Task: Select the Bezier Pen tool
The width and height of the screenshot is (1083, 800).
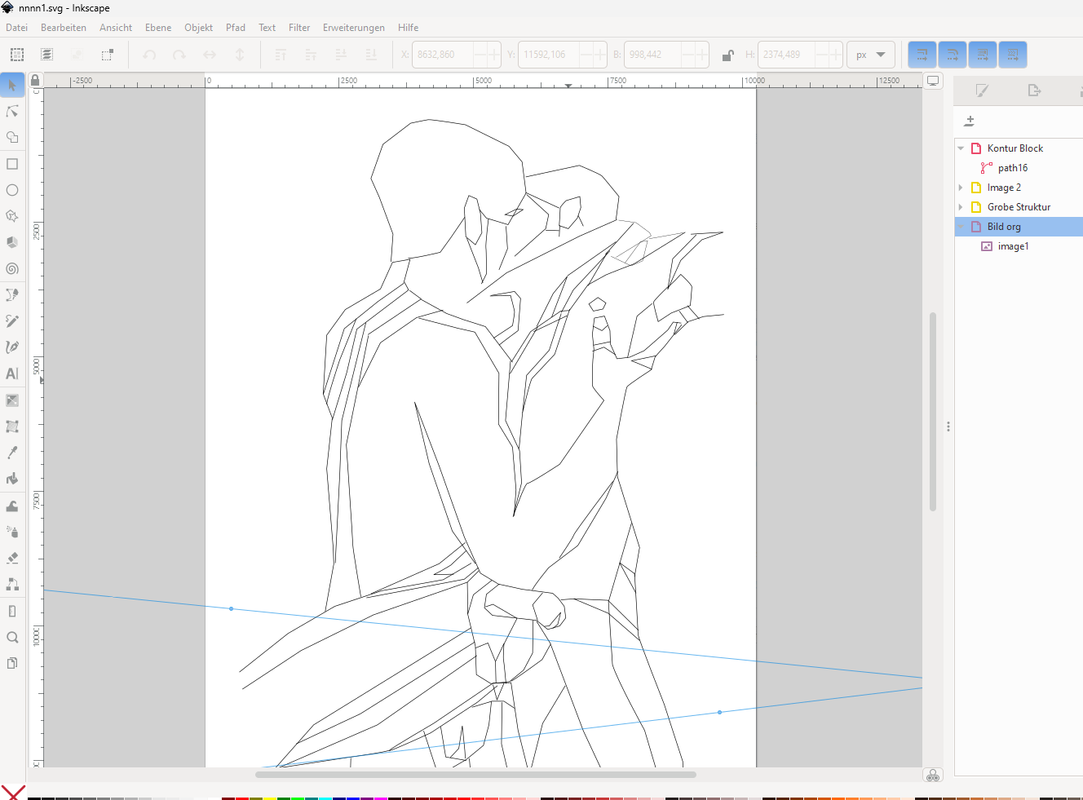Action: click(x=12, y=295)
